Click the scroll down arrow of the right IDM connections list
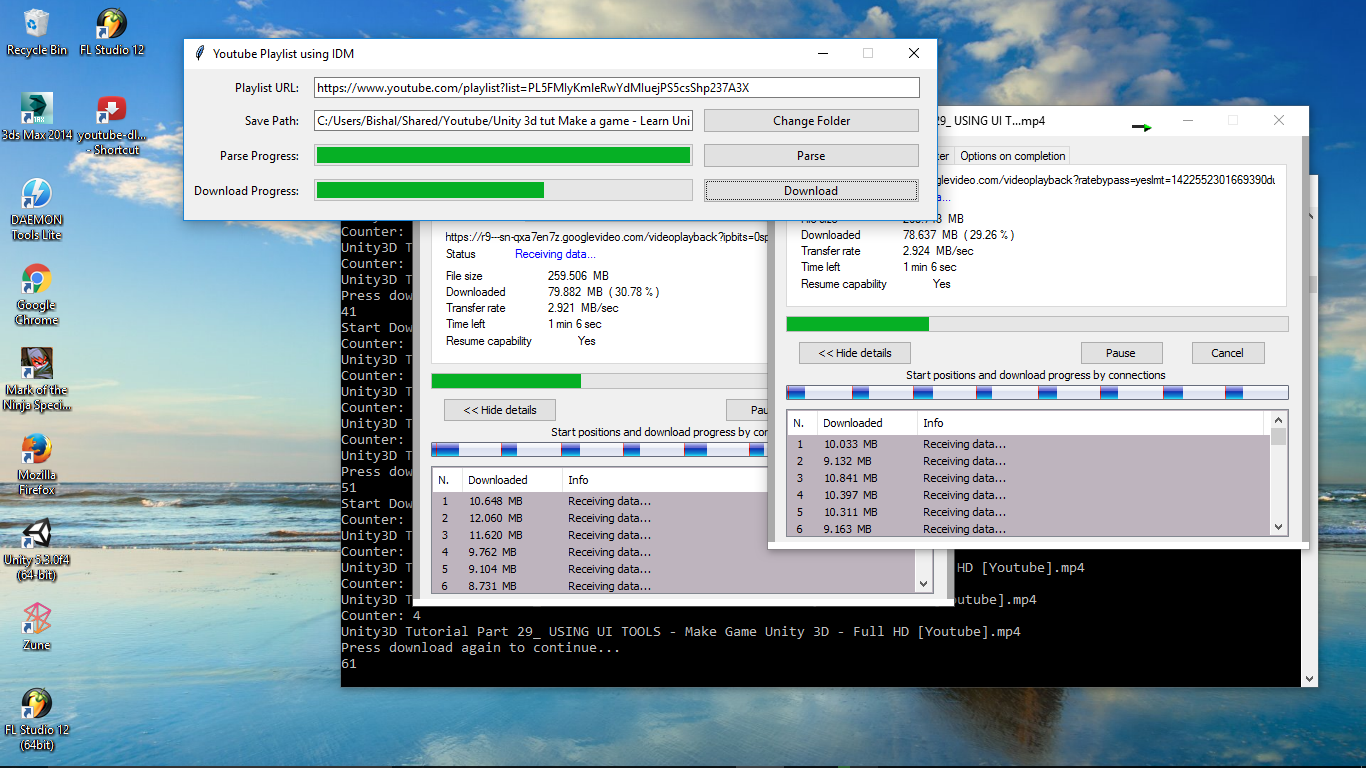The image size is (1366, 768). click(x=1278, y=527)
